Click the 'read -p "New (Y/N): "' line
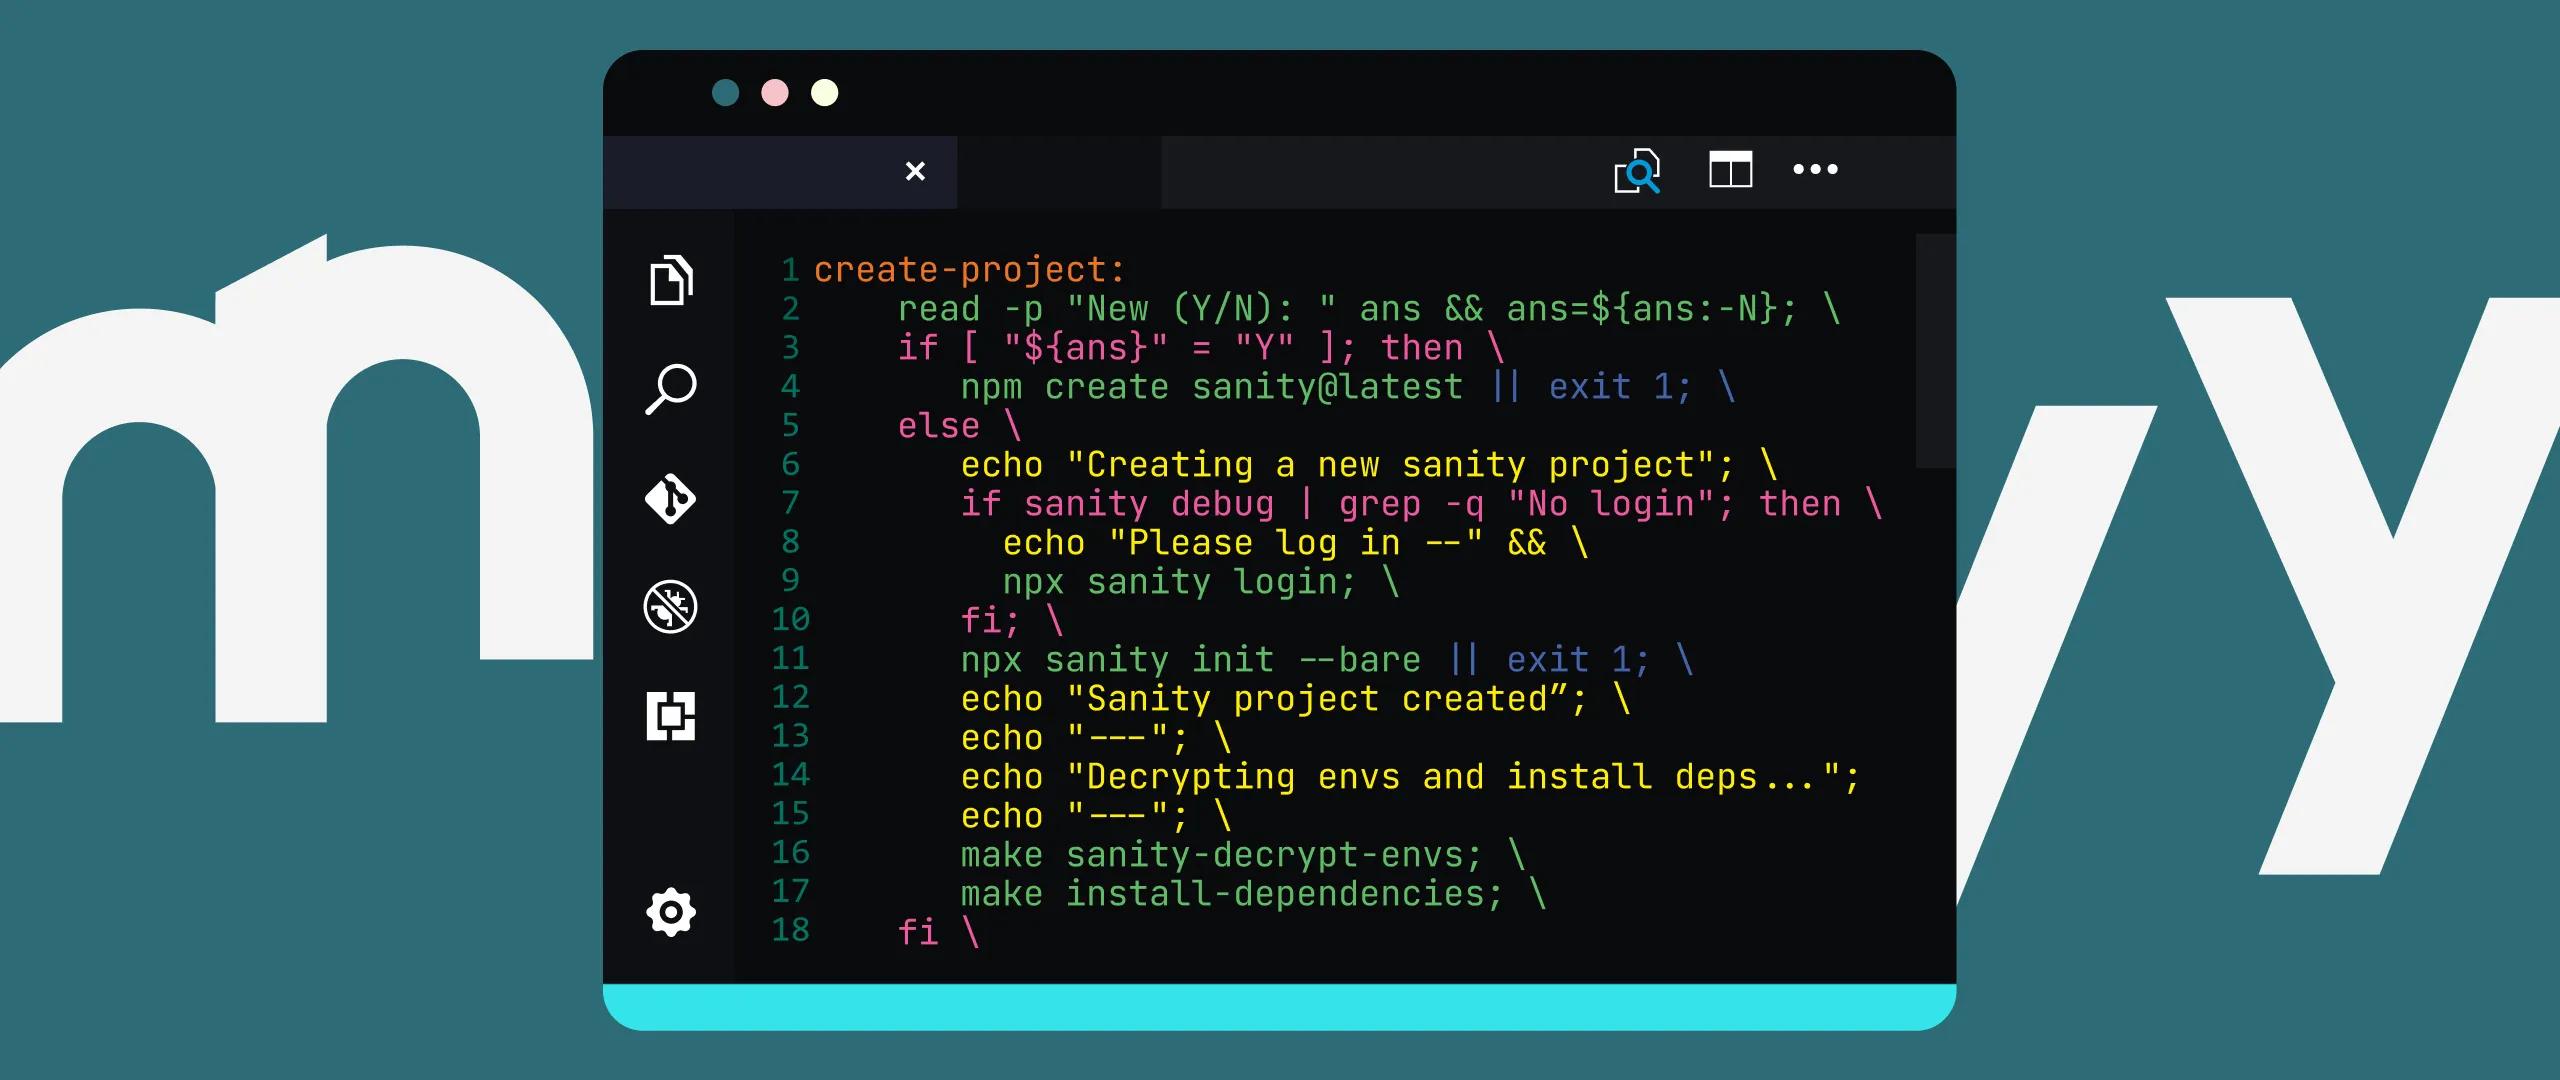The height and width of the screenshot is (1080, 2560). 1369,309
